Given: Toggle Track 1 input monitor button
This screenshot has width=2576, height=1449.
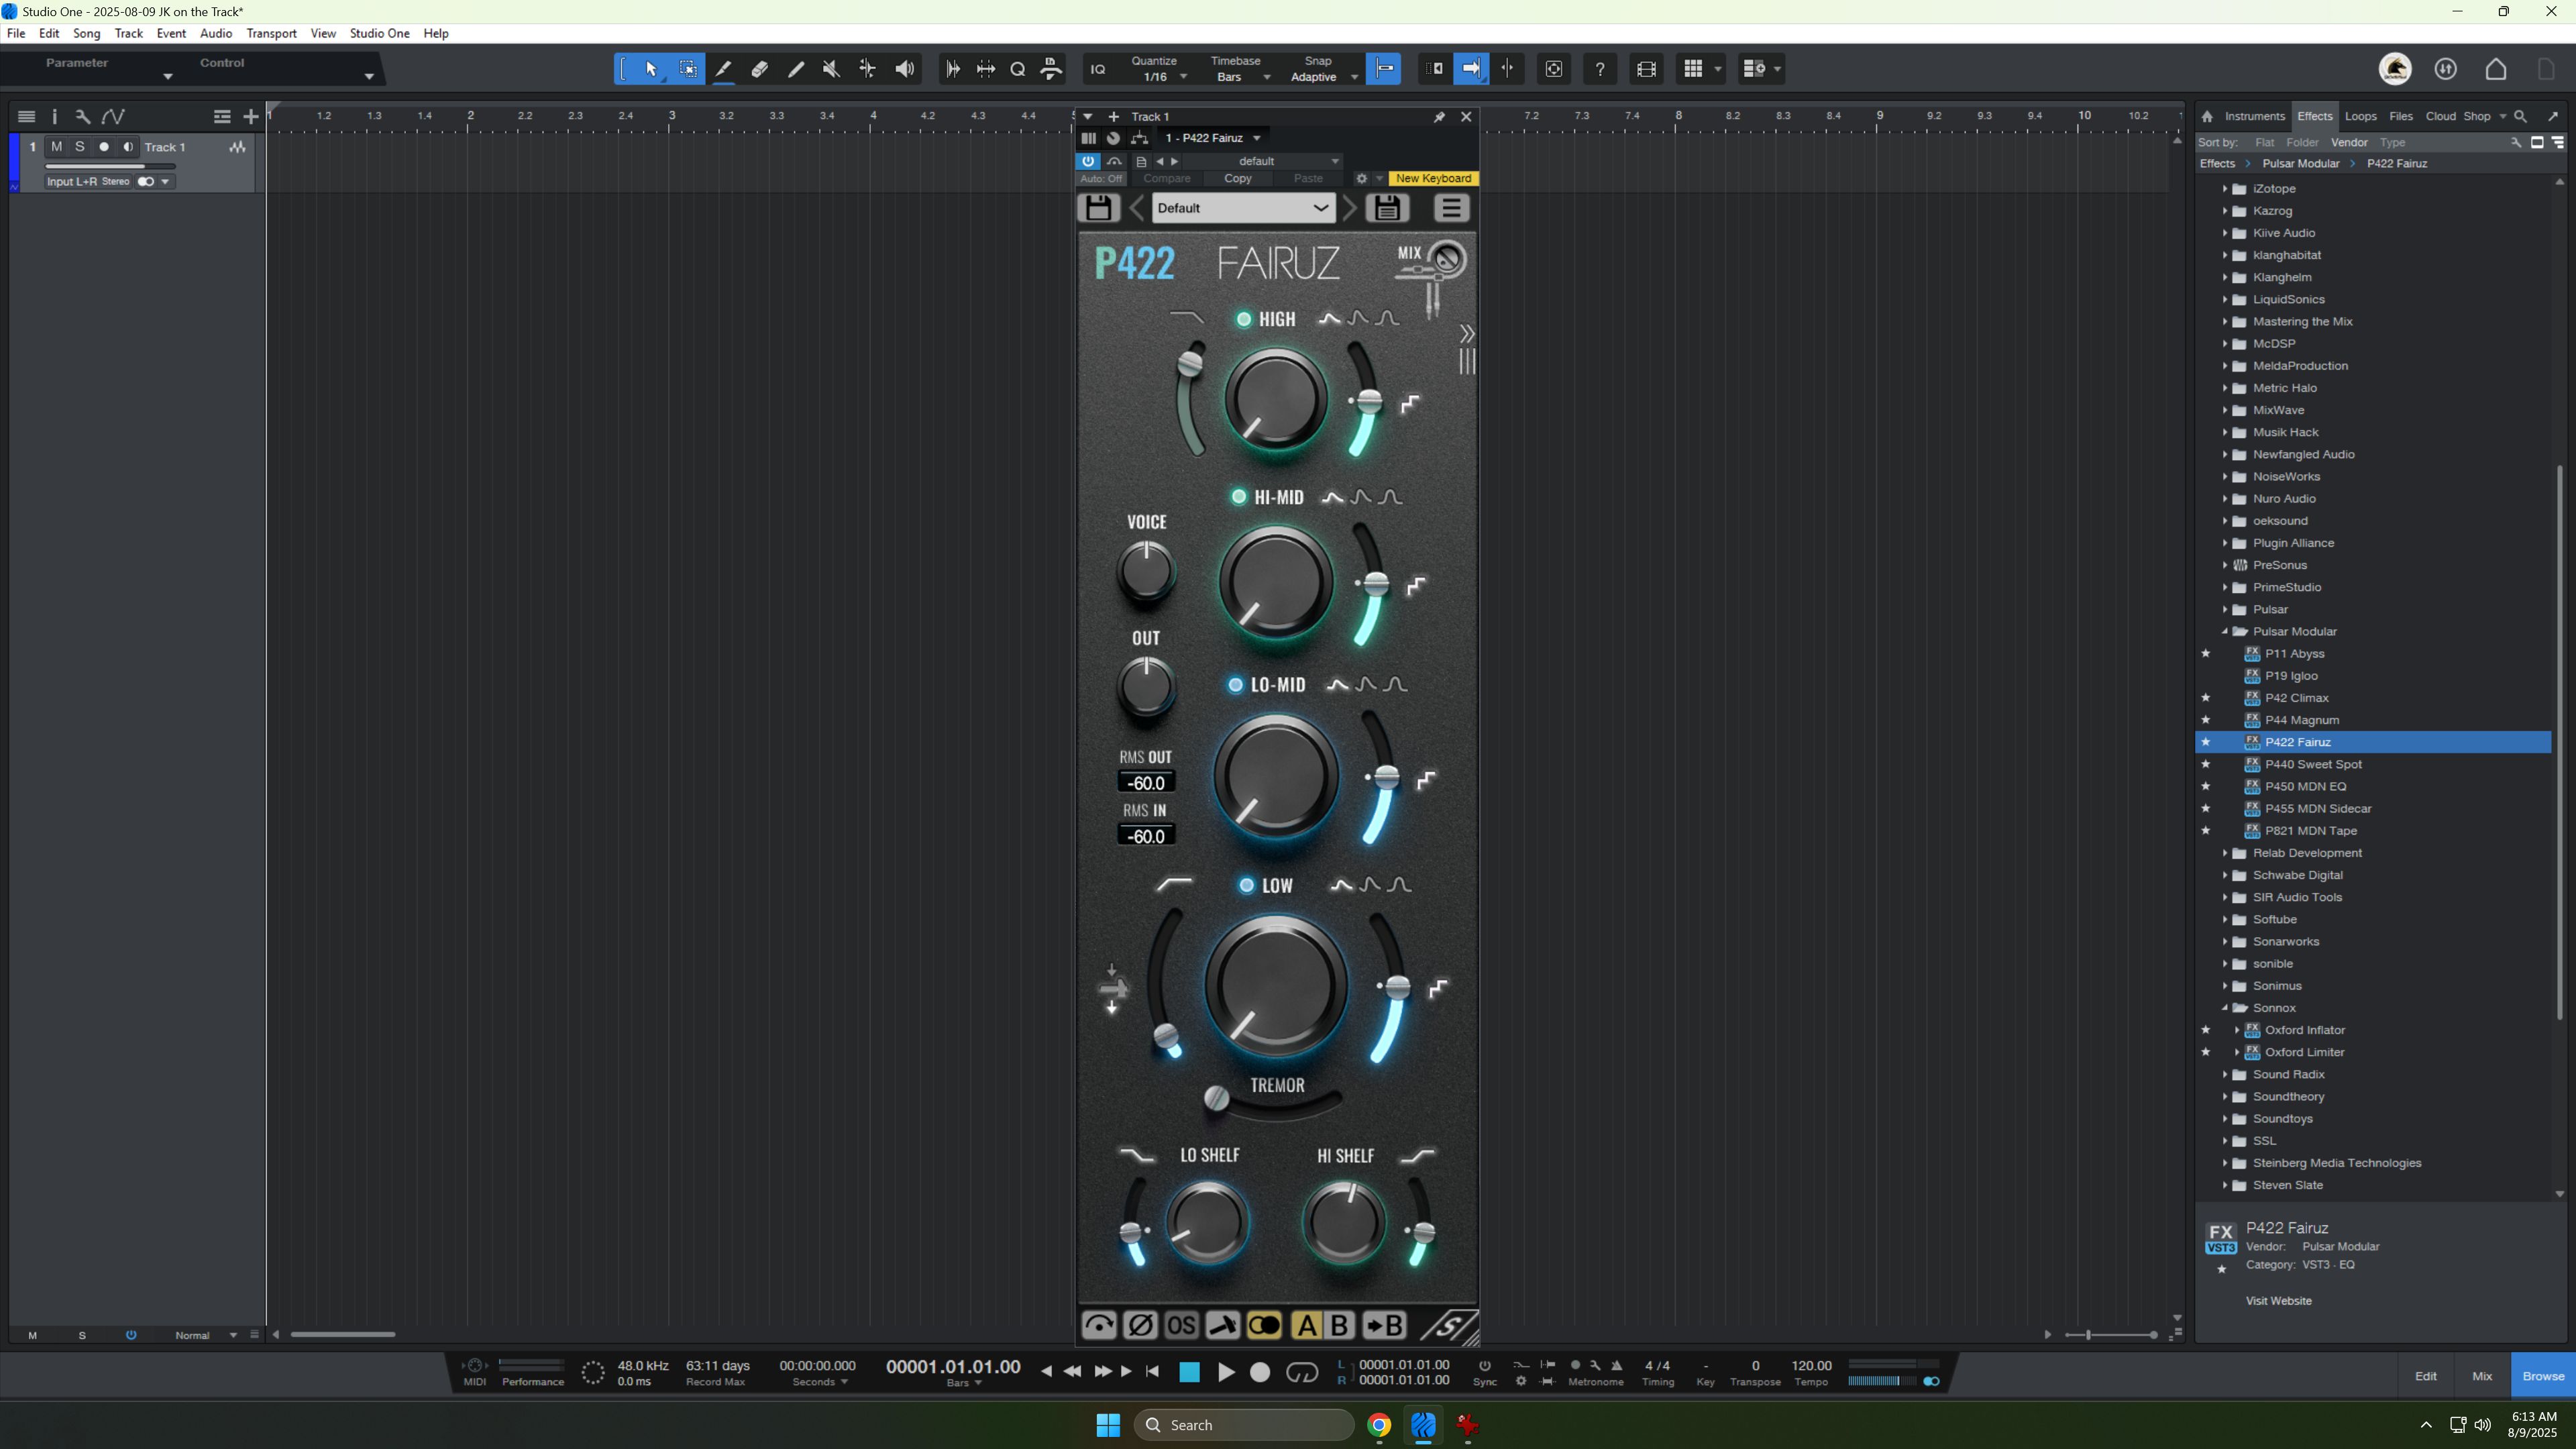Looking at the screenshot, I should (127, 147).
